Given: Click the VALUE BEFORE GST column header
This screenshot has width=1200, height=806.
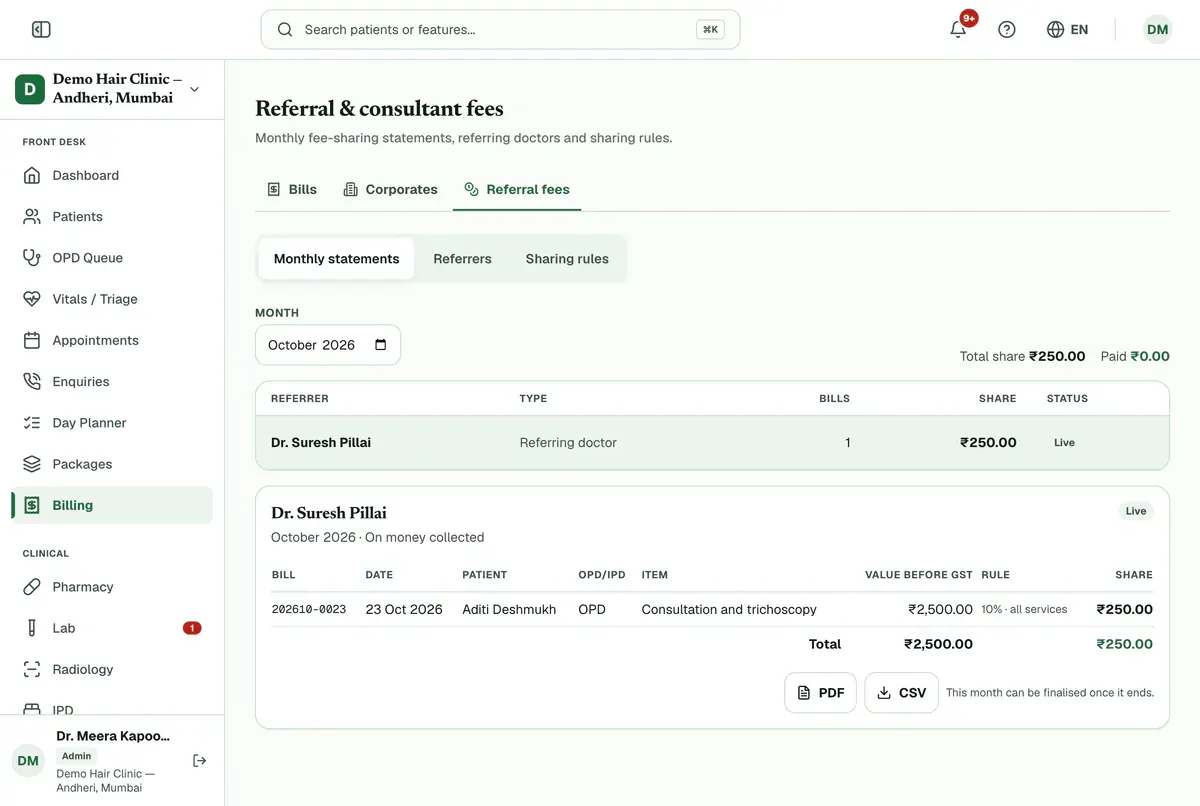Looking at the screenshot, I should [x=919, y=575].
